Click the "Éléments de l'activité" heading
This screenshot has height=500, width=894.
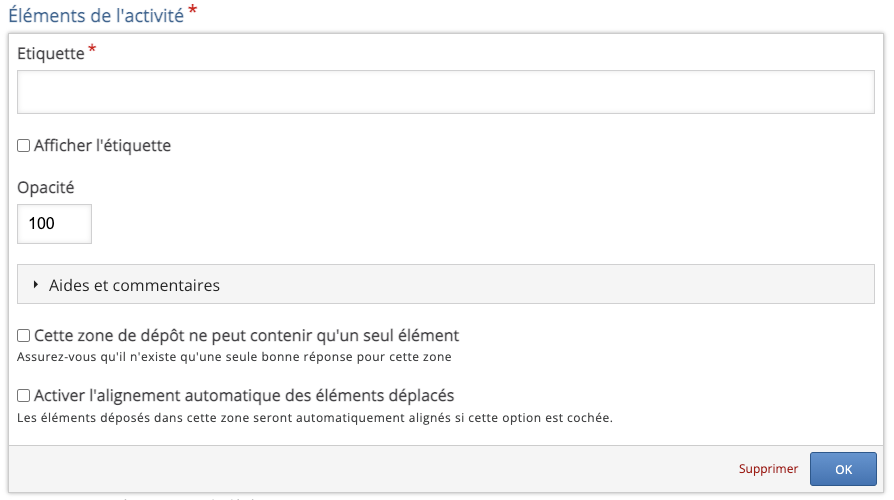[x=96, y=14]
